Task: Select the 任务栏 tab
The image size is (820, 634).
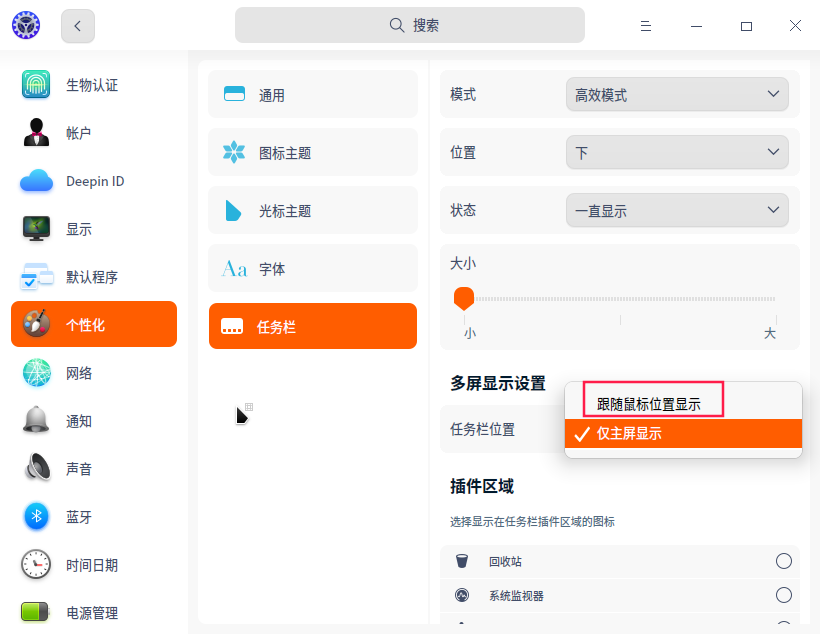Action: (x=313, y=326)
